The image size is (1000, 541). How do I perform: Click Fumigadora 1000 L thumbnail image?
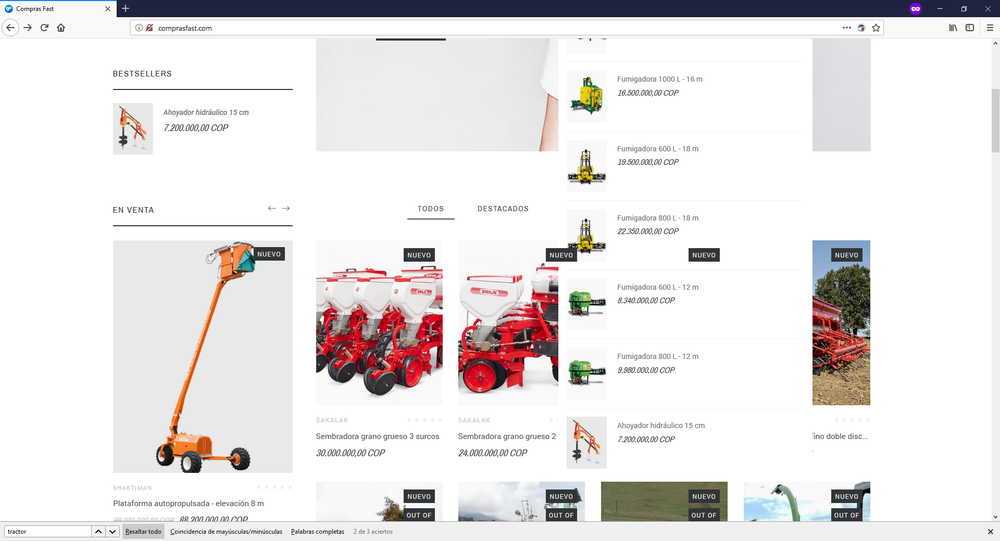click(x=587, y=96)
